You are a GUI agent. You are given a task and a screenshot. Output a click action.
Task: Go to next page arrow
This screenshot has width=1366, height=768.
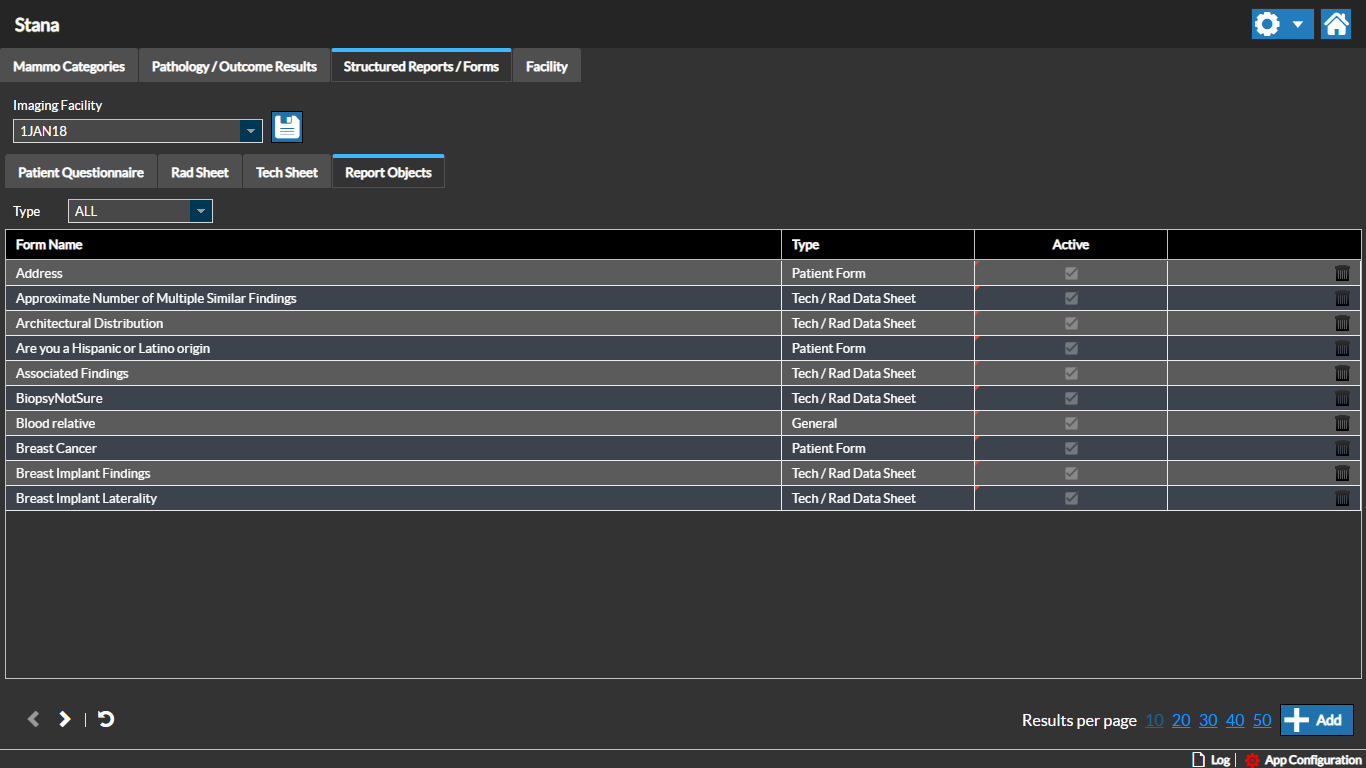[x=65, y=719]
